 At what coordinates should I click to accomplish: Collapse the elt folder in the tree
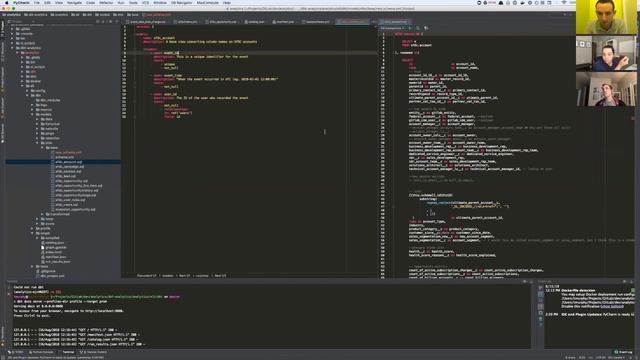[23, 86]
